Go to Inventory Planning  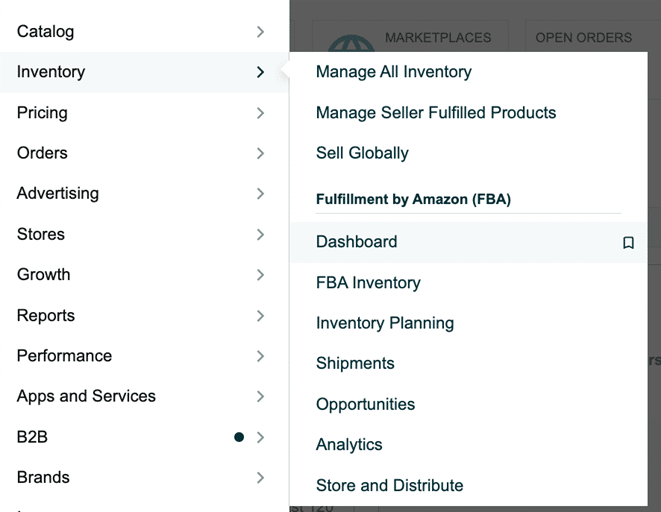[x=385, y=323]
